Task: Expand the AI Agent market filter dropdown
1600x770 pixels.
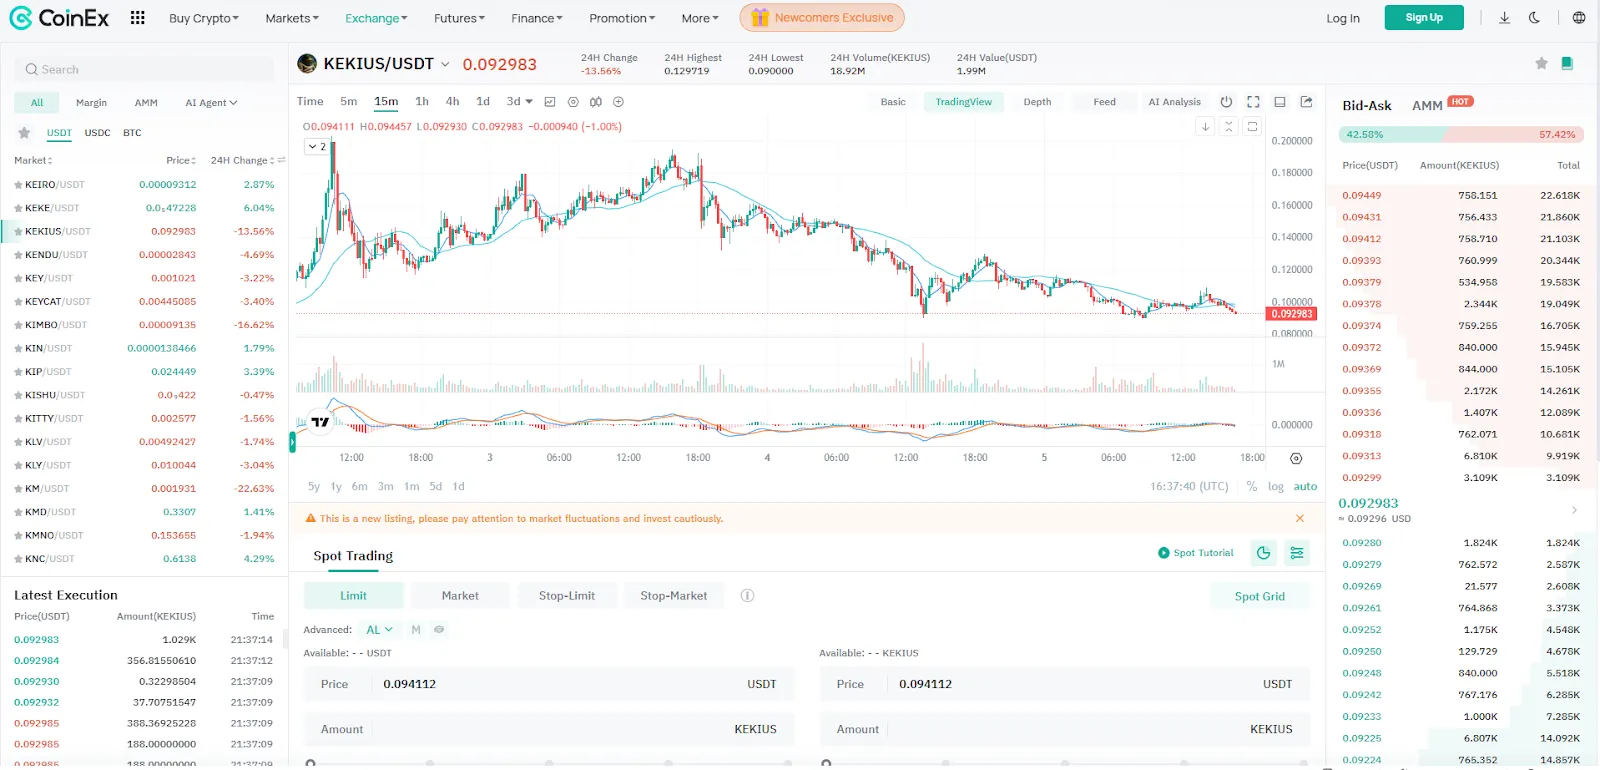Action: [211, 103]
